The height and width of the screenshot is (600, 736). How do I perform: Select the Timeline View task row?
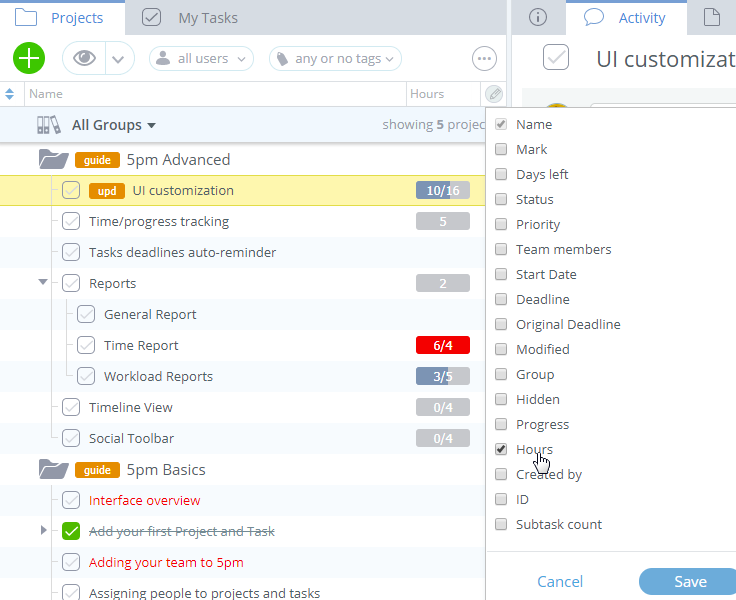[131, 407]
